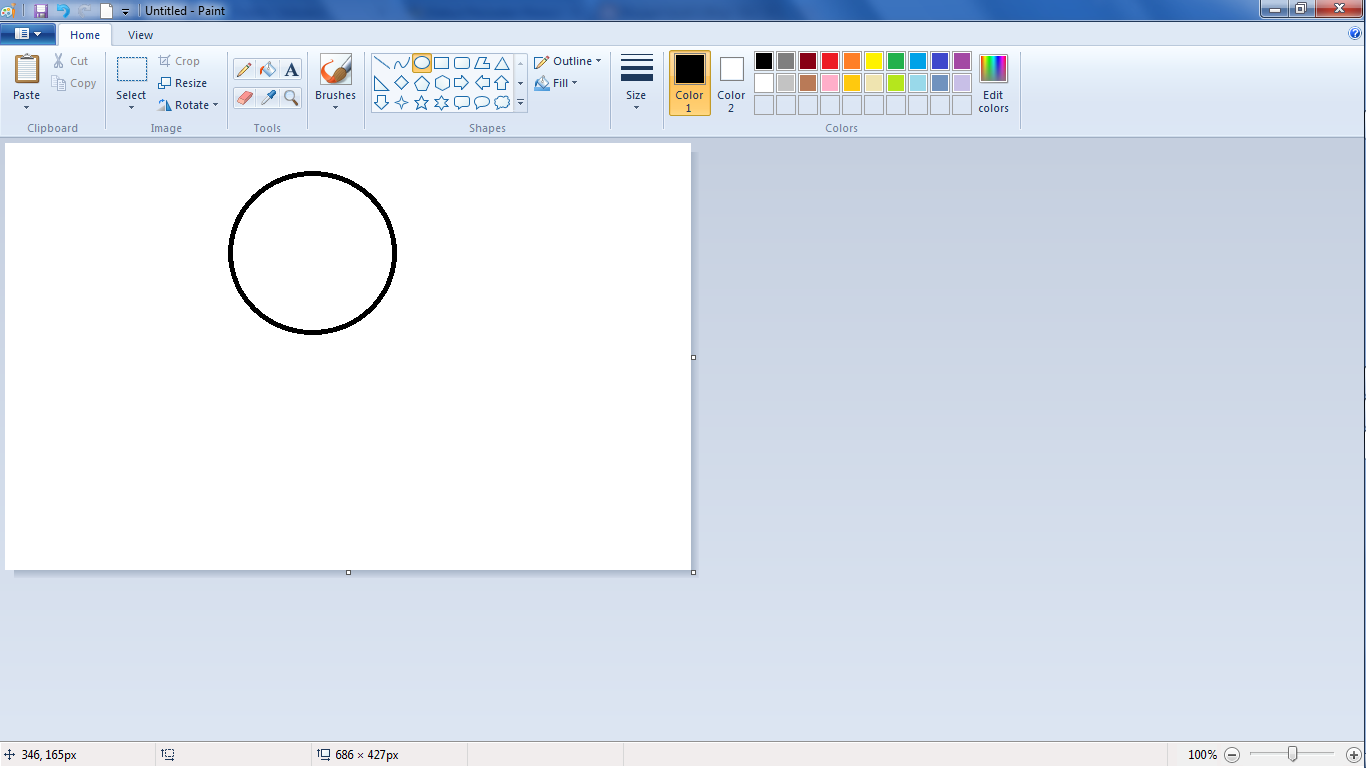Select the Color picker tool
The width and height of the screenshot is (1366, 768).
click(x=267, y=98)
